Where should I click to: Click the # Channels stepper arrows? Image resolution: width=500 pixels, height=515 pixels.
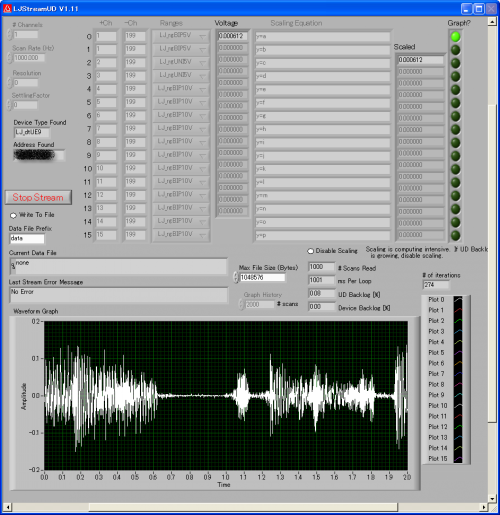9,35
